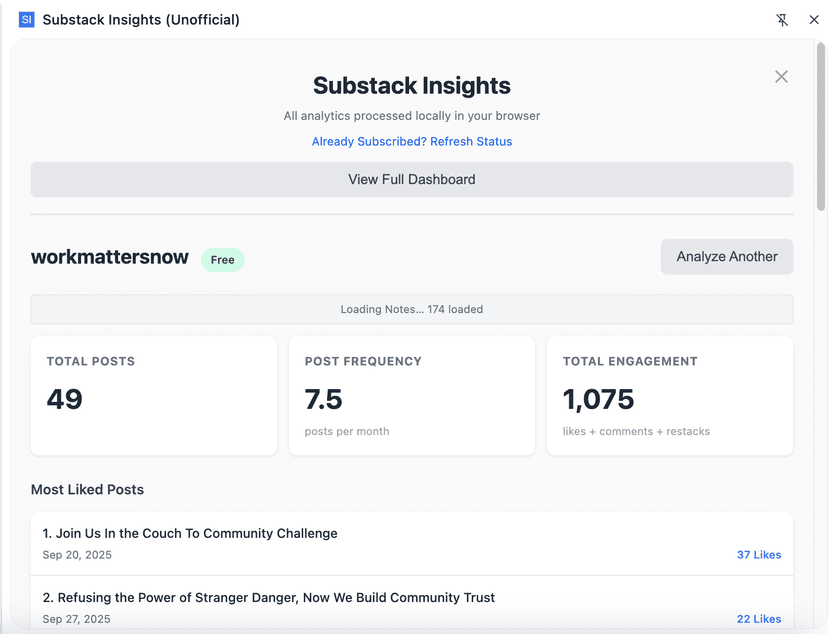Select the Total Posts stat card
828x634 pixels.
(153, 395)
